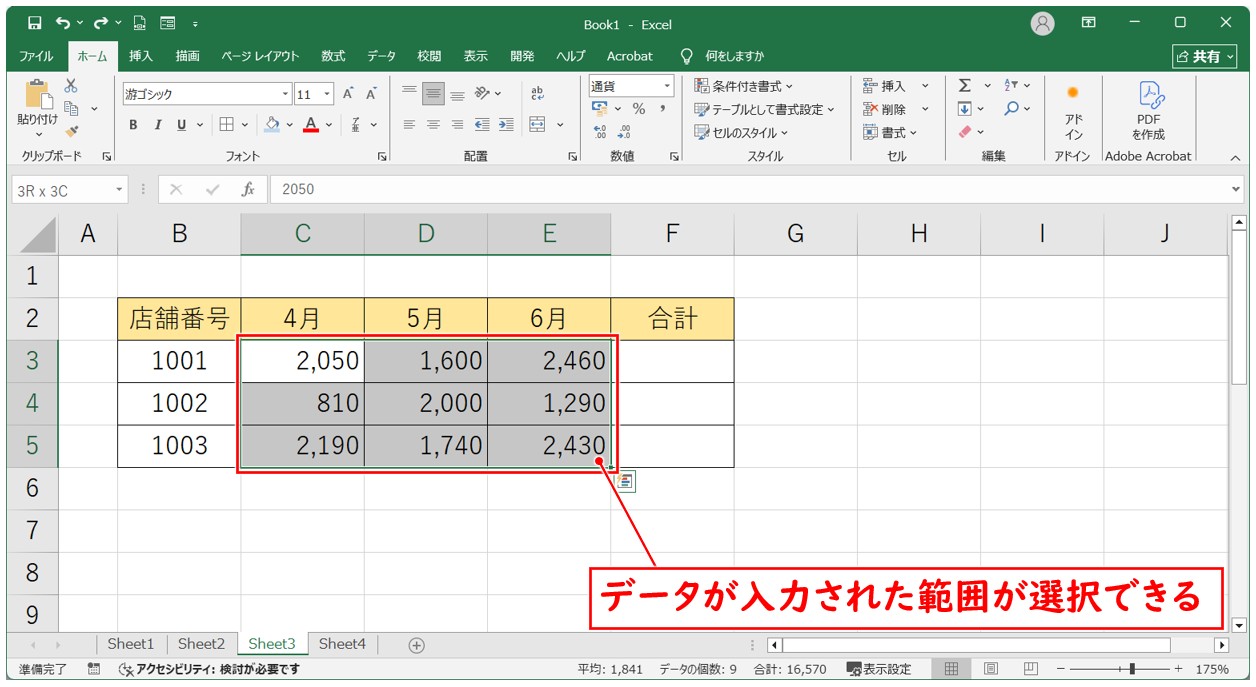Click the Quick Analysis icon below selection
This screenshot has width=1256, height=687.
point(625,481)
